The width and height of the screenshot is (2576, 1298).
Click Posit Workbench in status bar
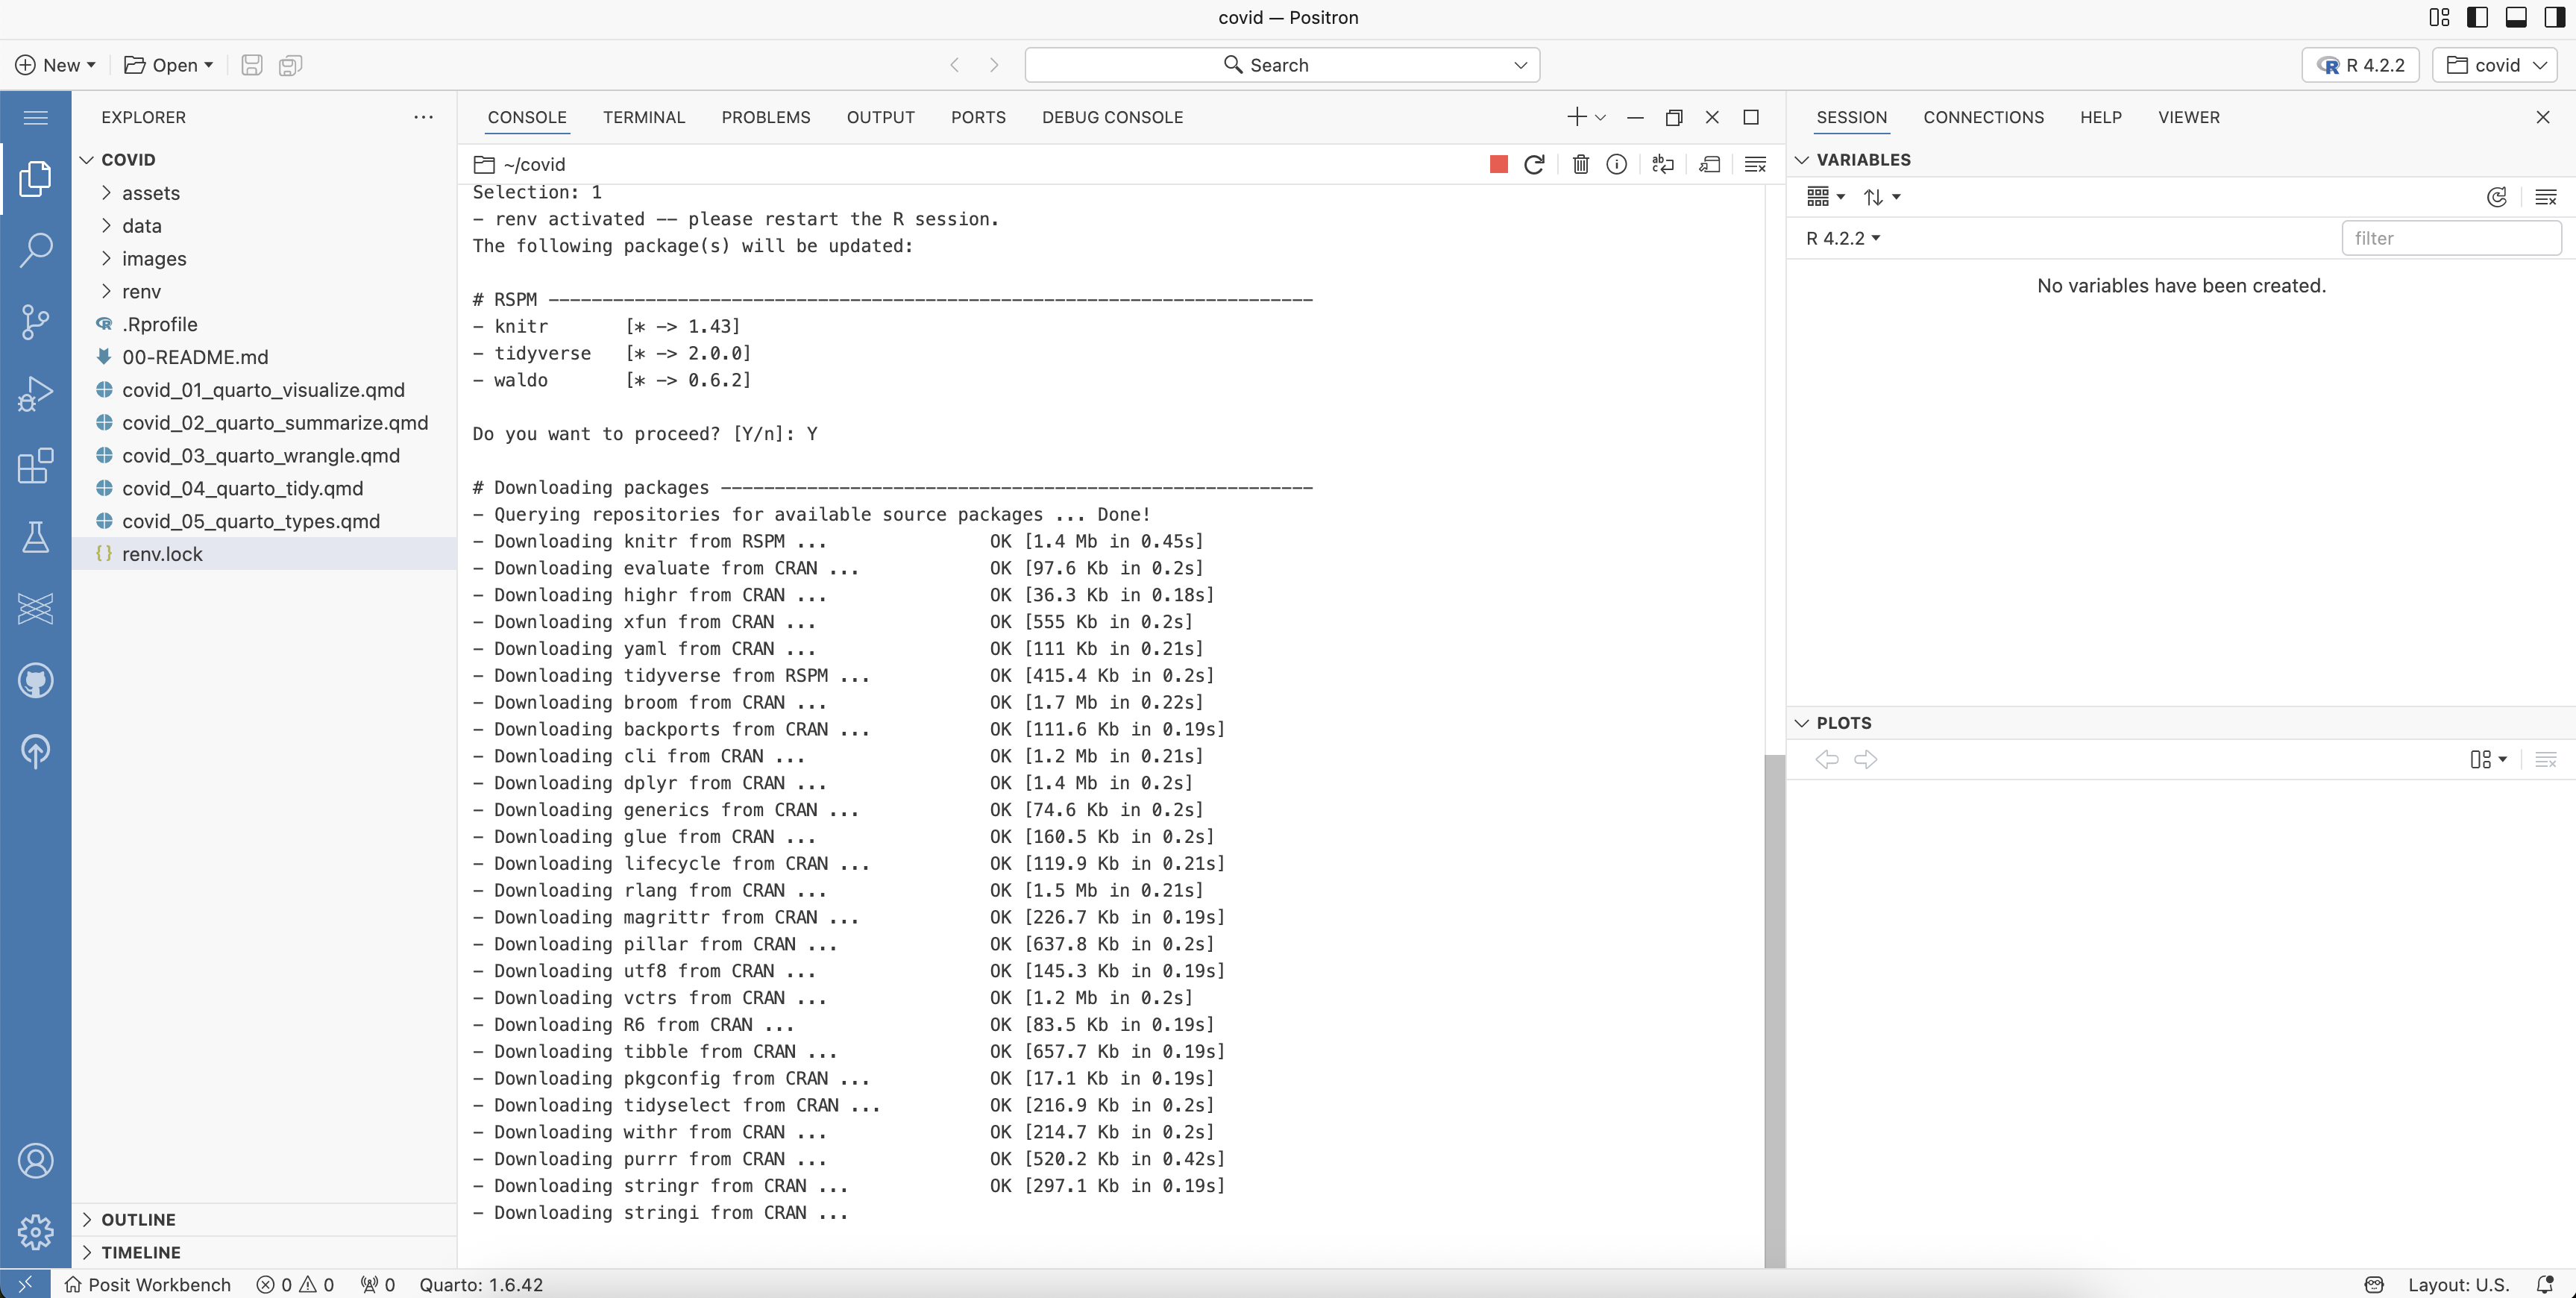[148, 1284]
